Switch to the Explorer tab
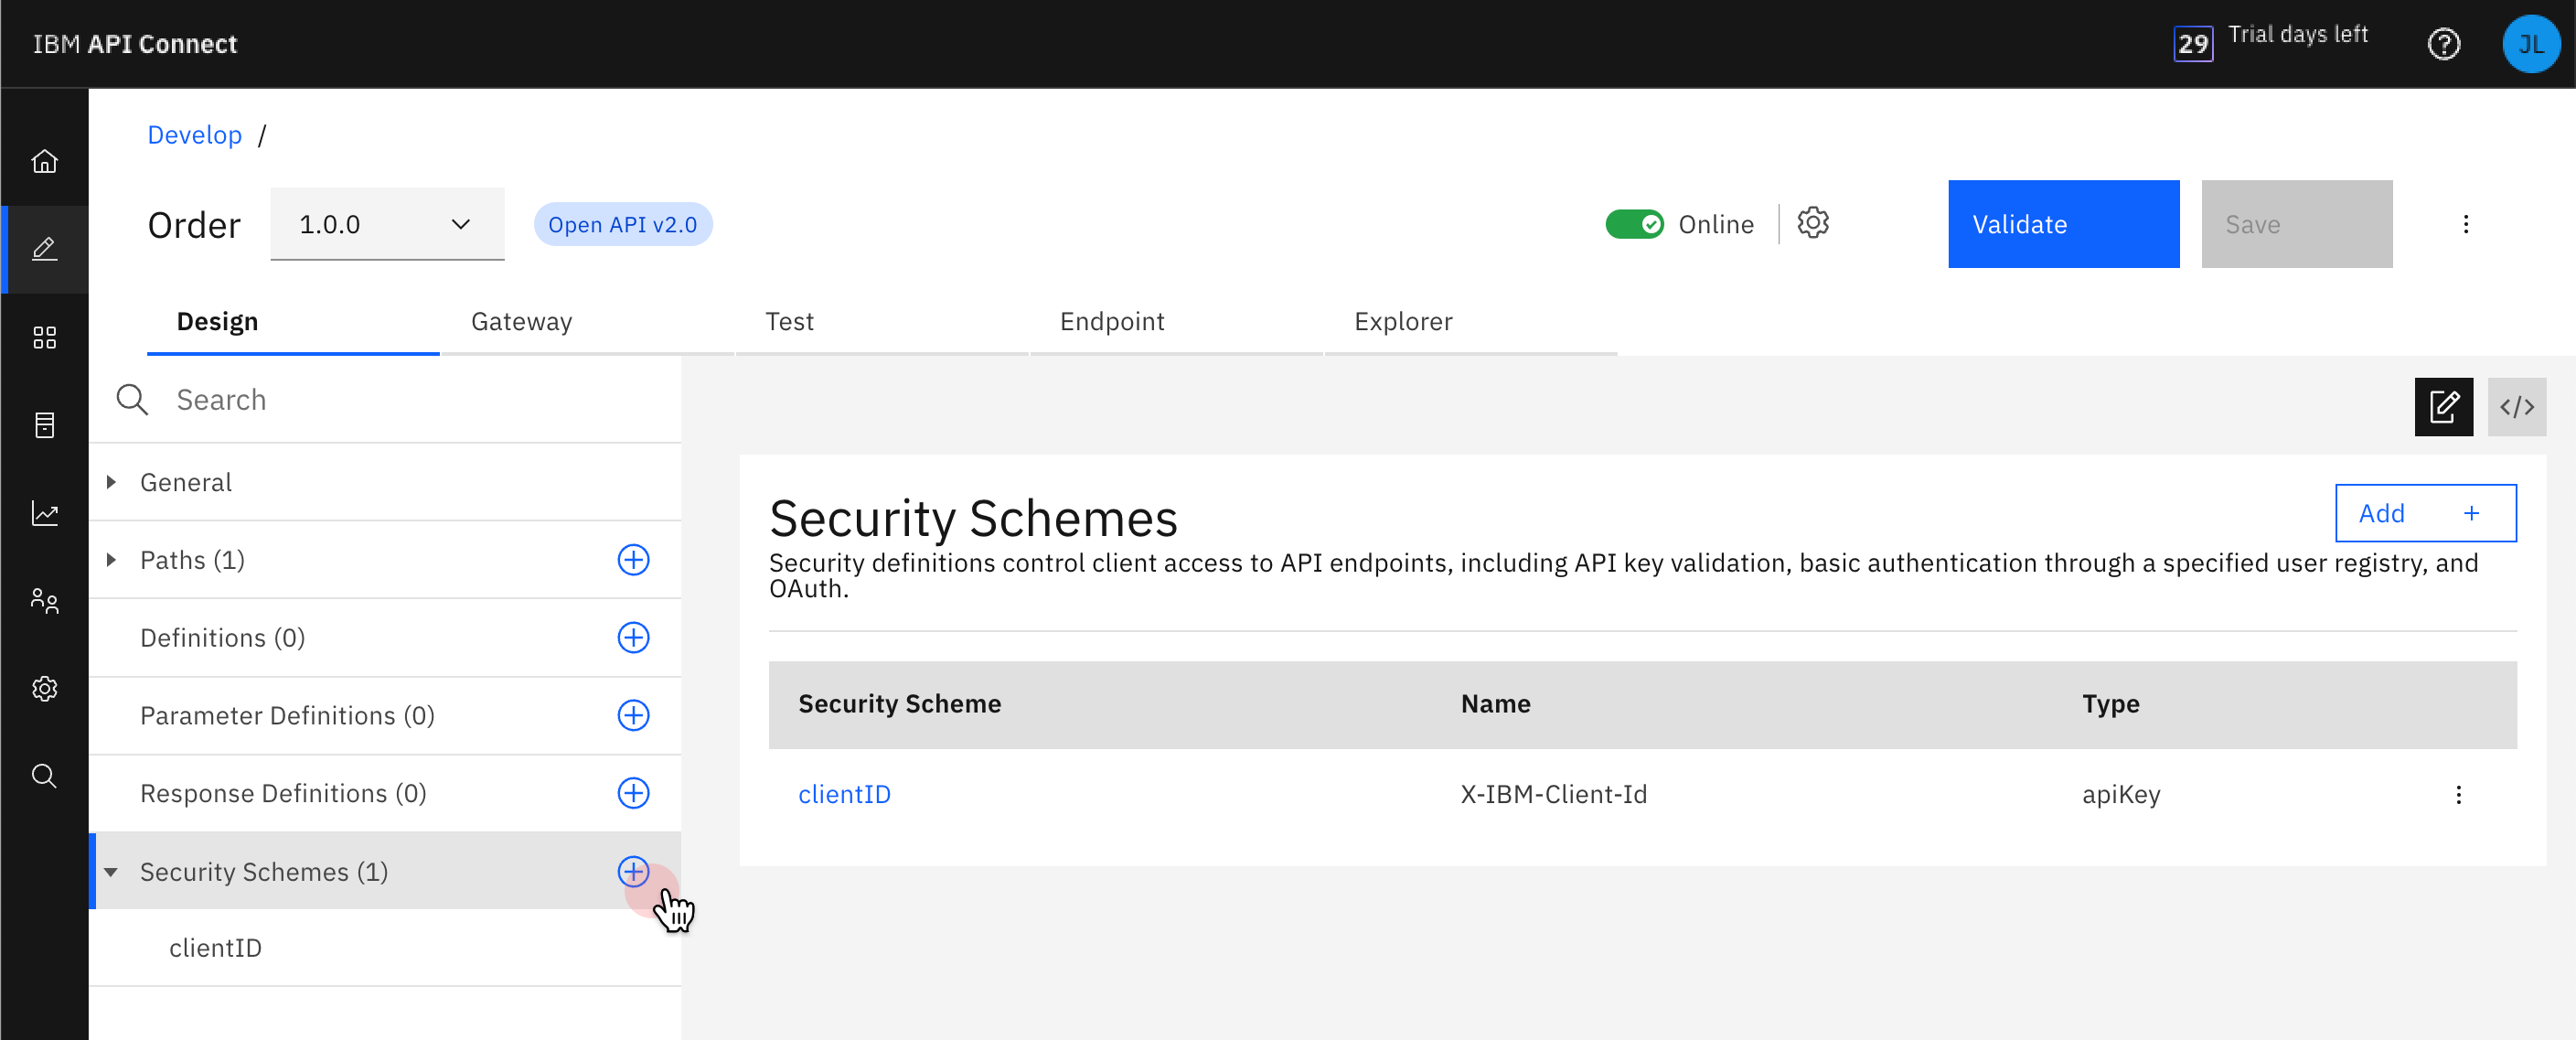This screenshot has width=2576, height=1040. tap(1403, 320)
